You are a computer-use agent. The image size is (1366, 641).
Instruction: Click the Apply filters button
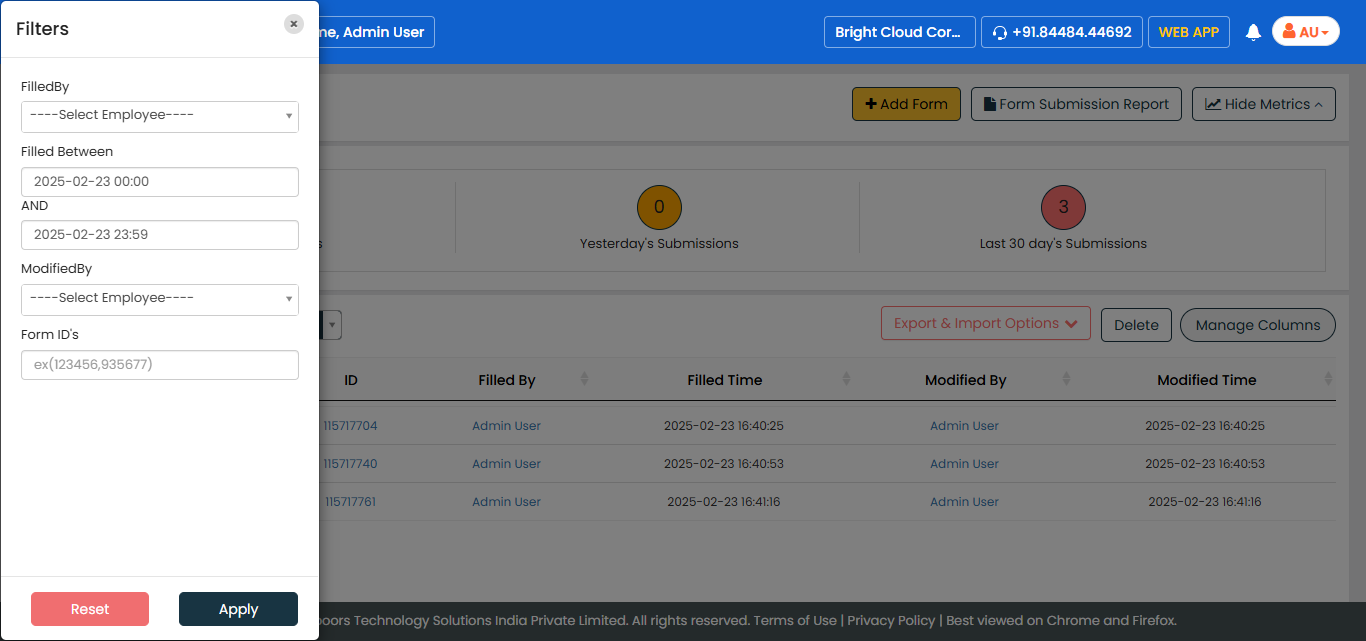(238, 609)
